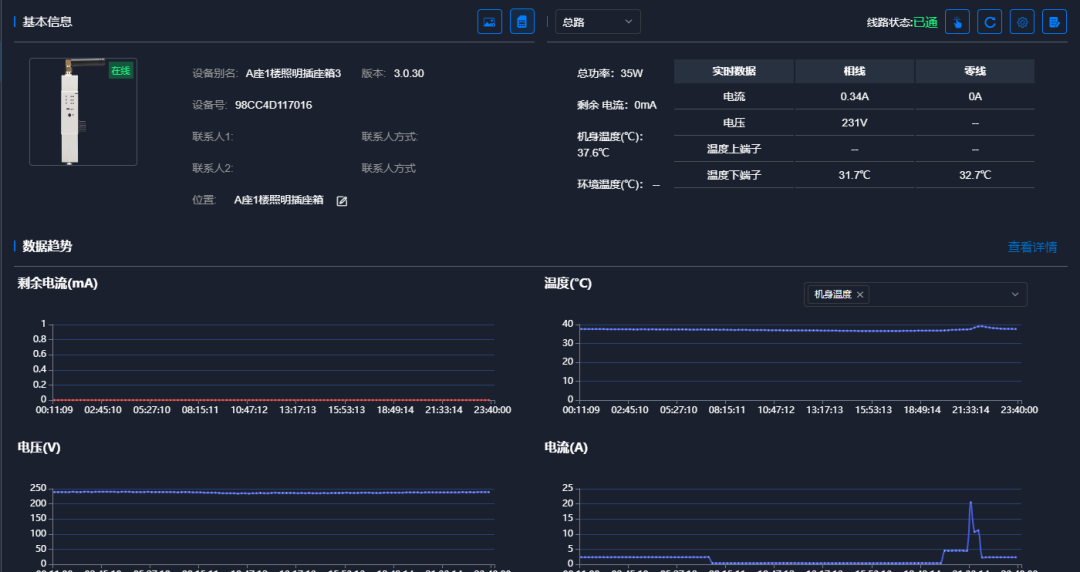Expand the temperature series selector arrow
This screenshot has height=572, width=1080.
point(1015,295)
